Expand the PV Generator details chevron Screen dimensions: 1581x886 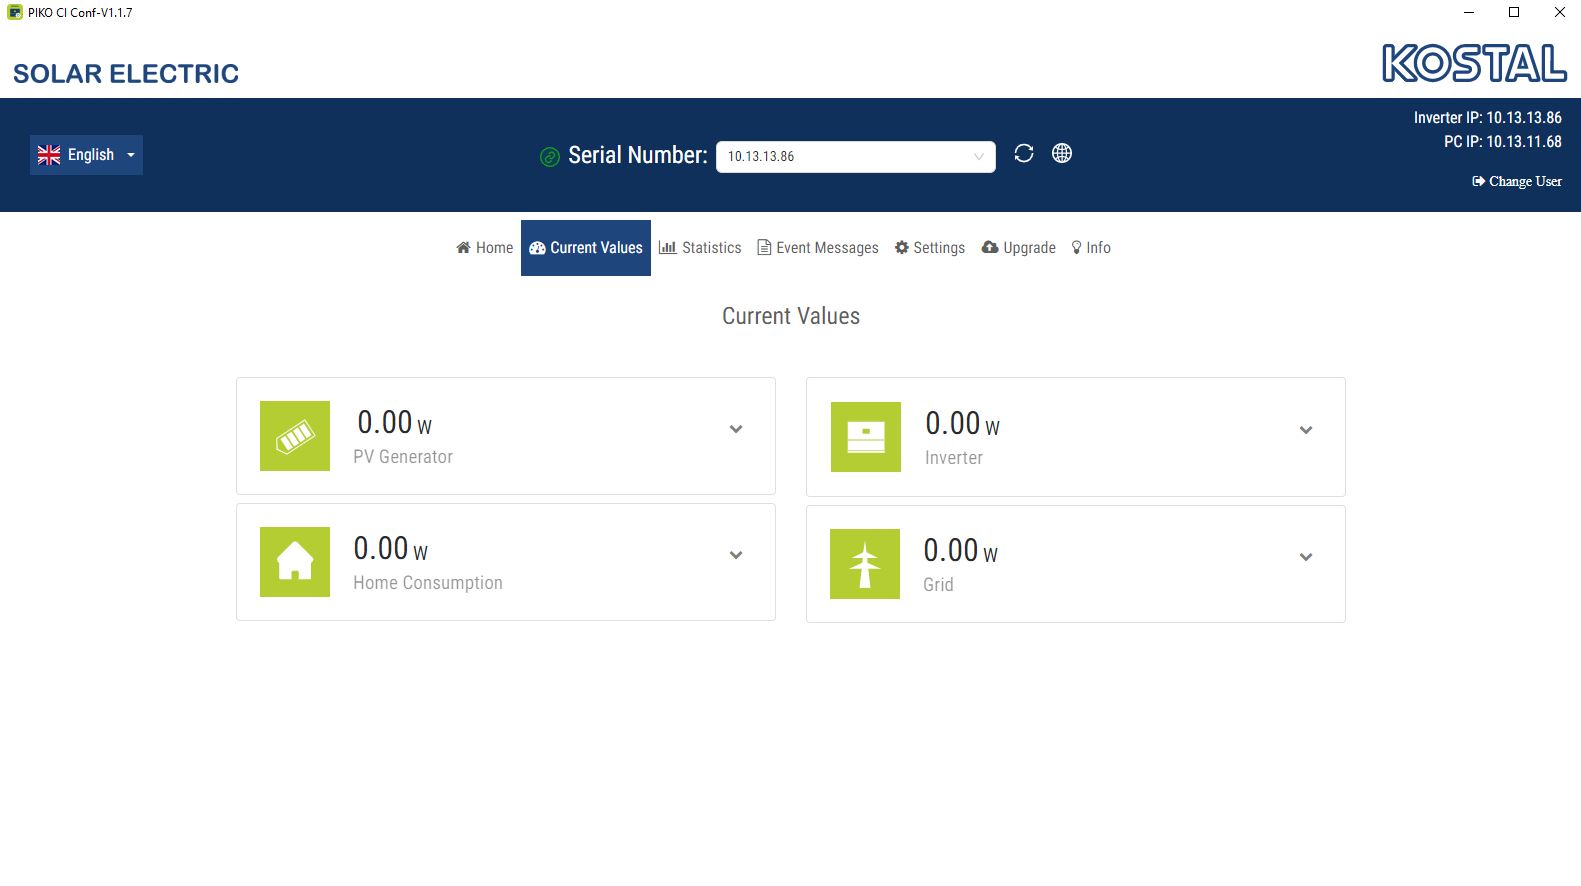click(736, 429)
